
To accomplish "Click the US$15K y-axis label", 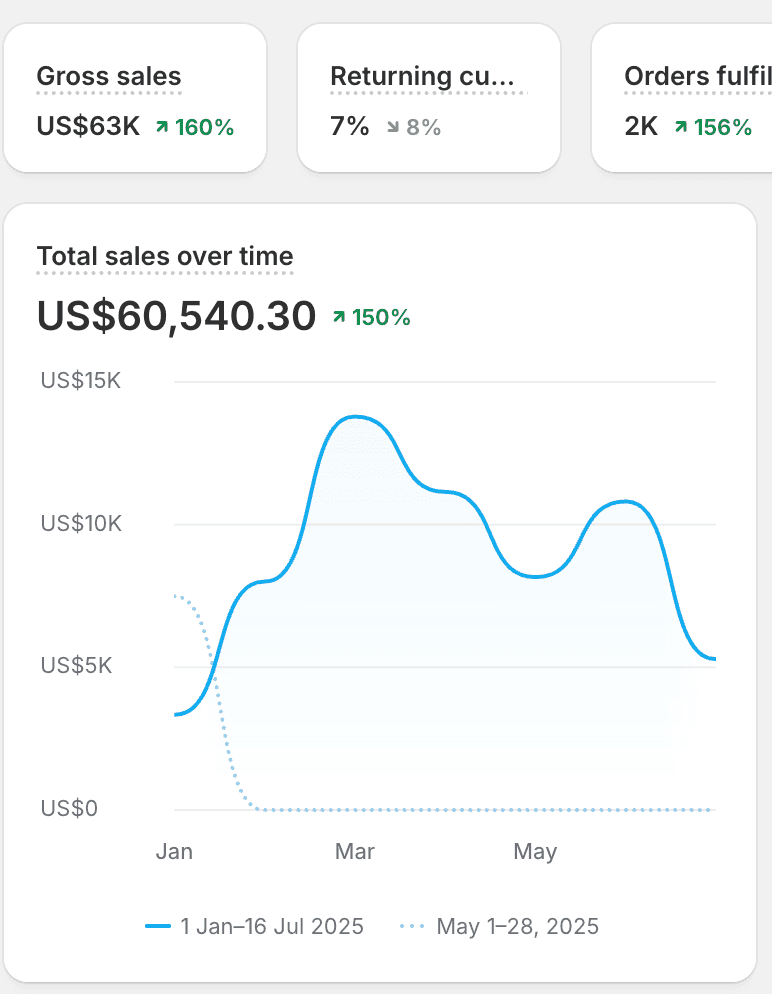I will point(81,381).
